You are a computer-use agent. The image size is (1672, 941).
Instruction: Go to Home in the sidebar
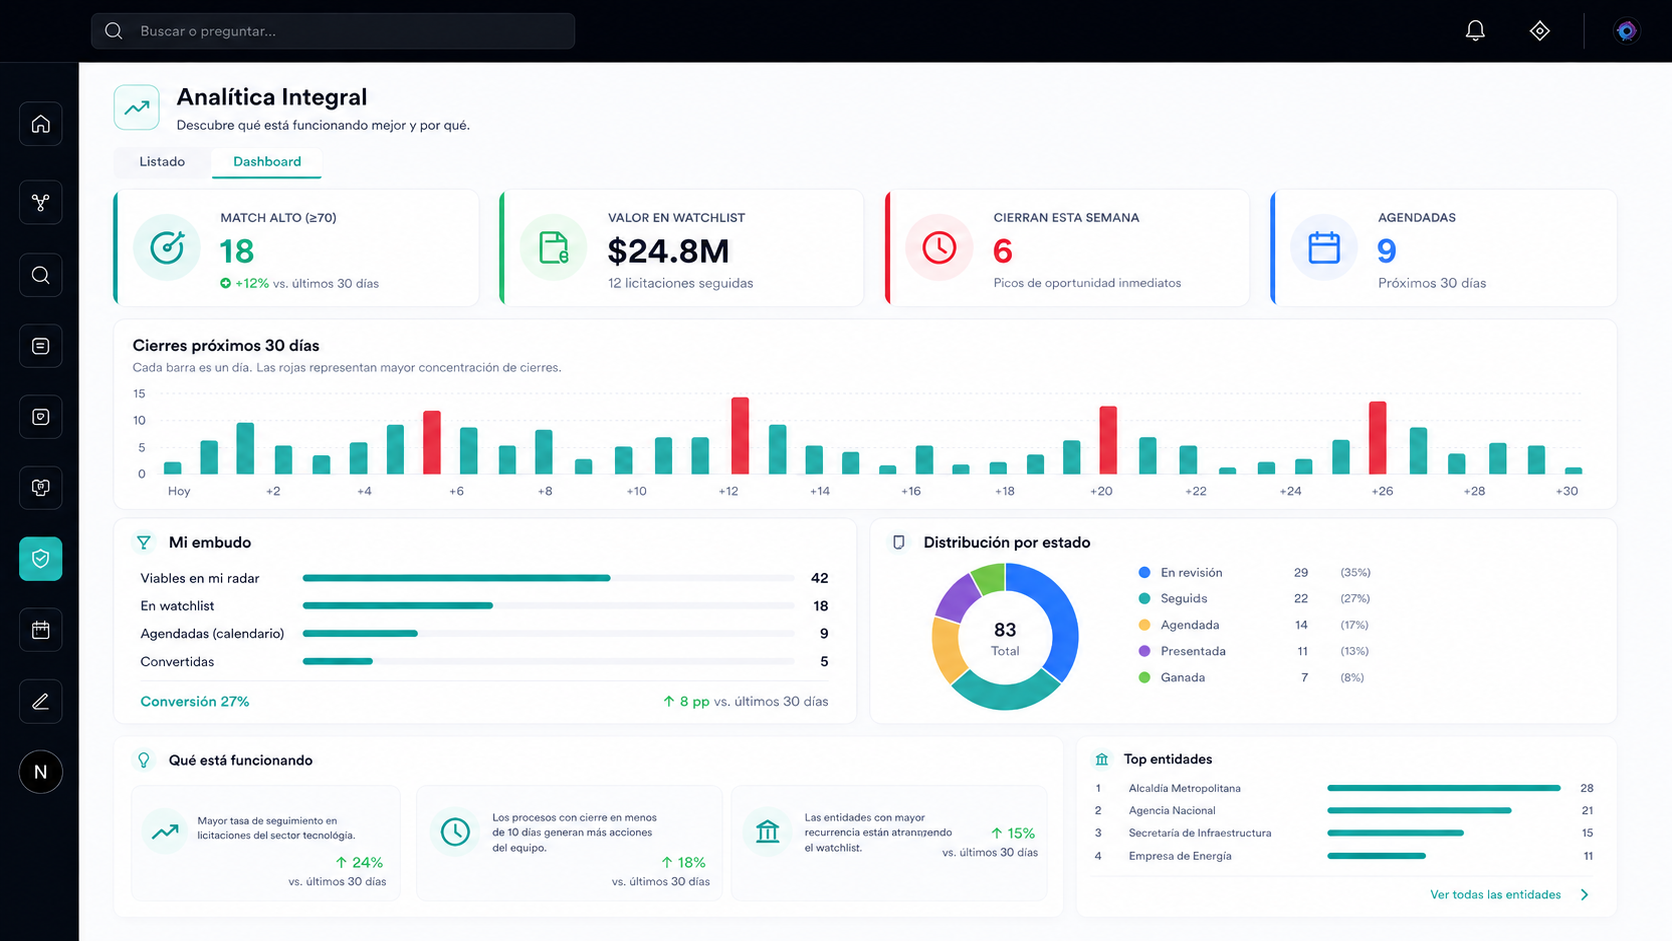pyautogui.click(x=41, y=124)
